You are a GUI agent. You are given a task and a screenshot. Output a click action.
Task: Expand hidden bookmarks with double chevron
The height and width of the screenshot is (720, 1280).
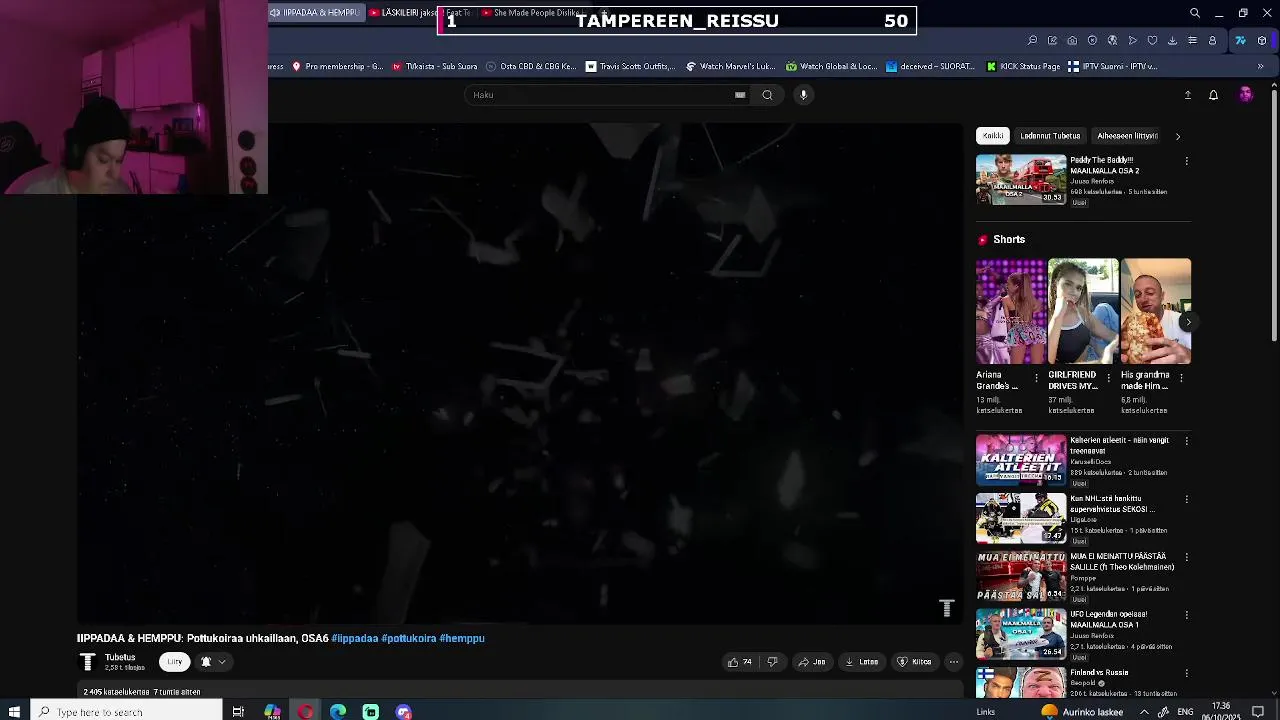tap(1261, 67)
